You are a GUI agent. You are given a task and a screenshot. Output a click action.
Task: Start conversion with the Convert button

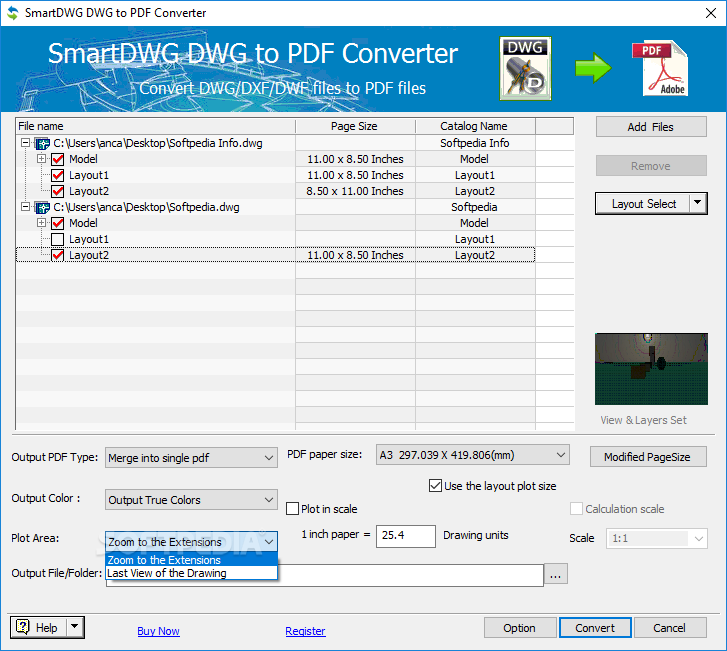[595, 628]
